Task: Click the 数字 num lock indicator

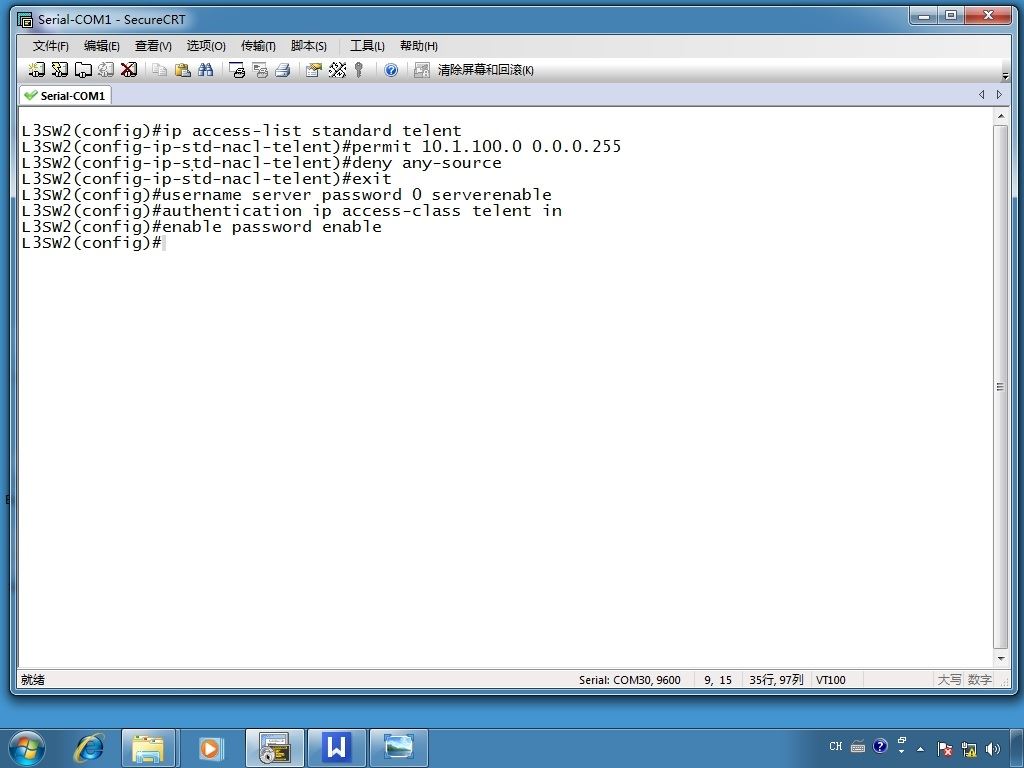Action: (x=980, y=680)
